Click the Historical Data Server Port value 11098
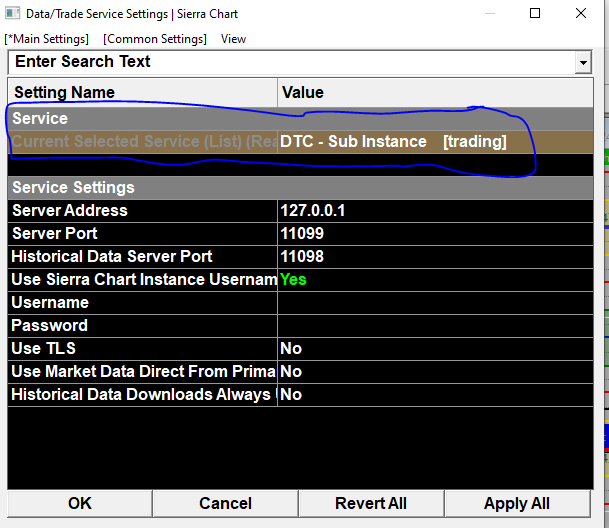 pos(435,256)
